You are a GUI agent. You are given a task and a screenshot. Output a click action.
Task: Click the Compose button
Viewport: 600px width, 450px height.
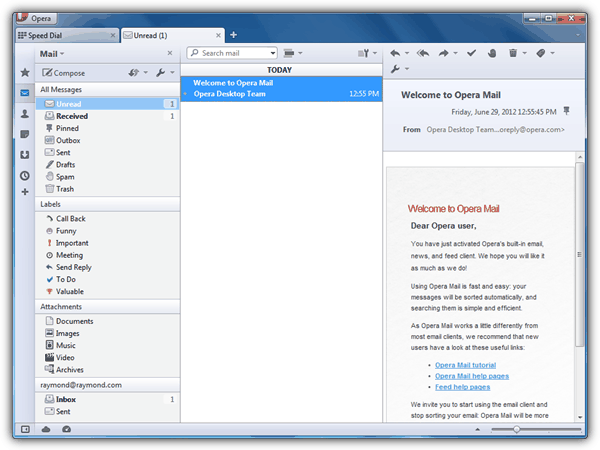[x=64, y=73]
